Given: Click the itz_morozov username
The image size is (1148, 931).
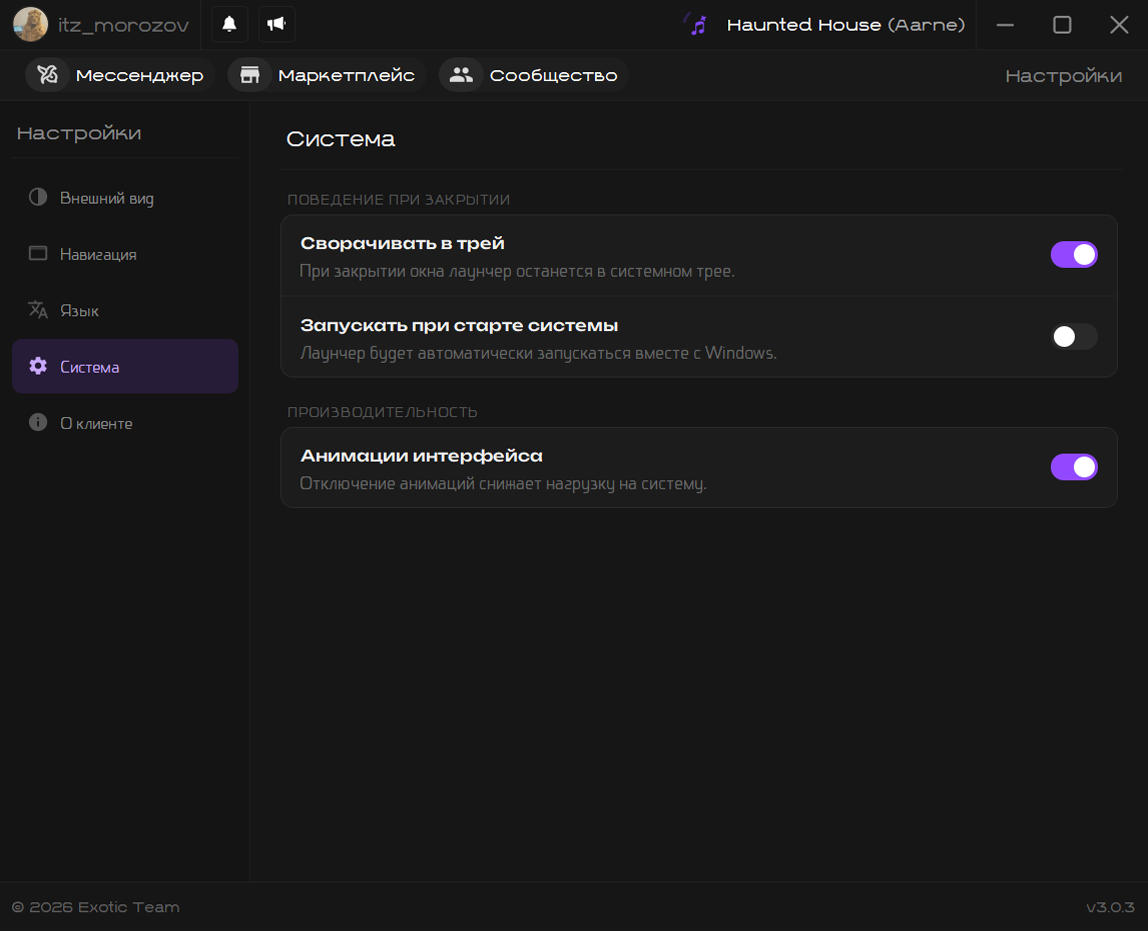Looking at the screenshot, I should click(124, 26).
